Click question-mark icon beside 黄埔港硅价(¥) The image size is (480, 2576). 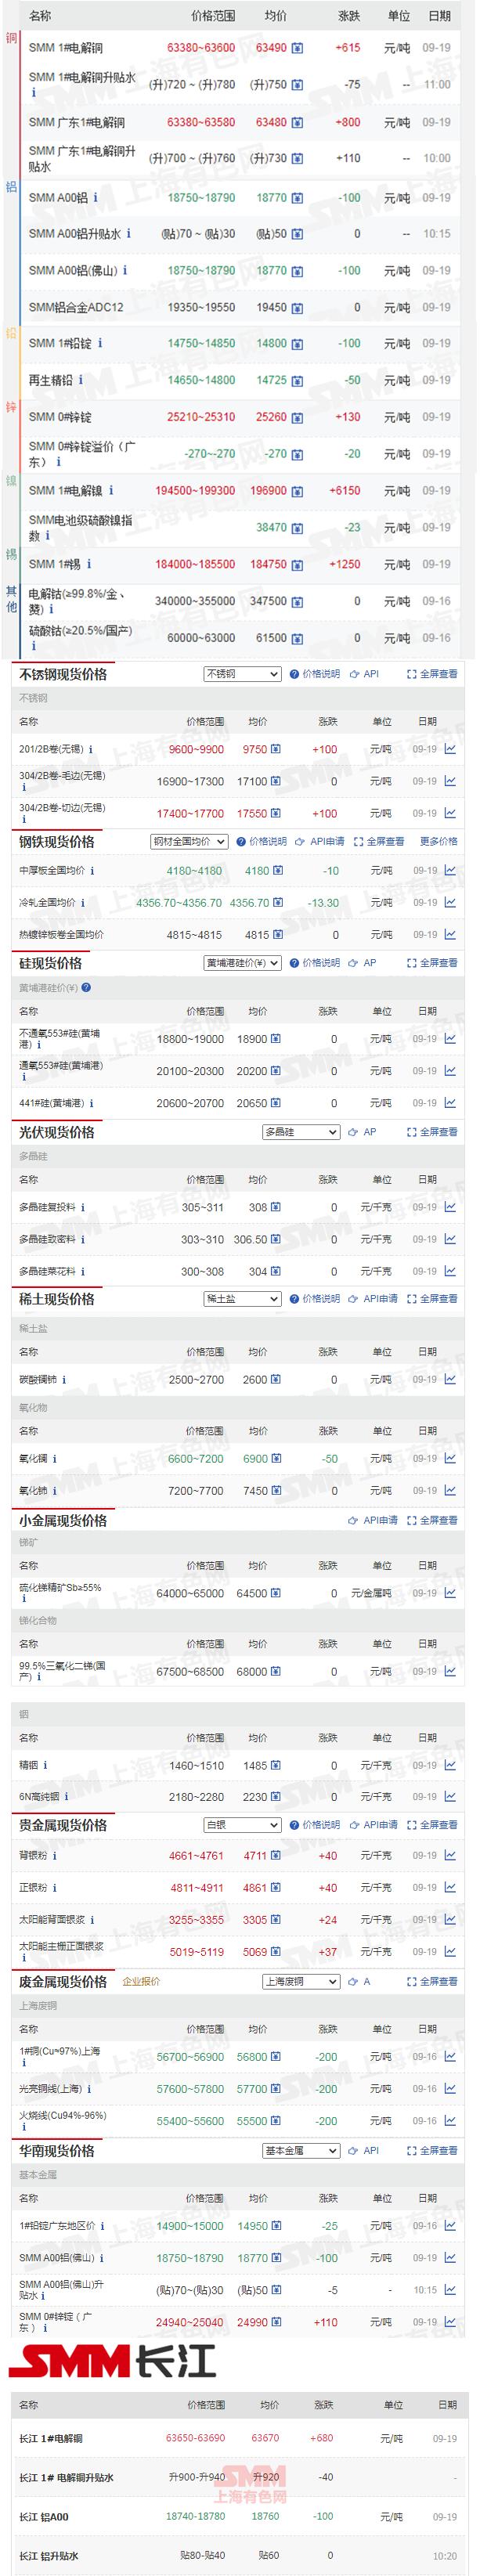pyautogui.click(x=86, y=988)
